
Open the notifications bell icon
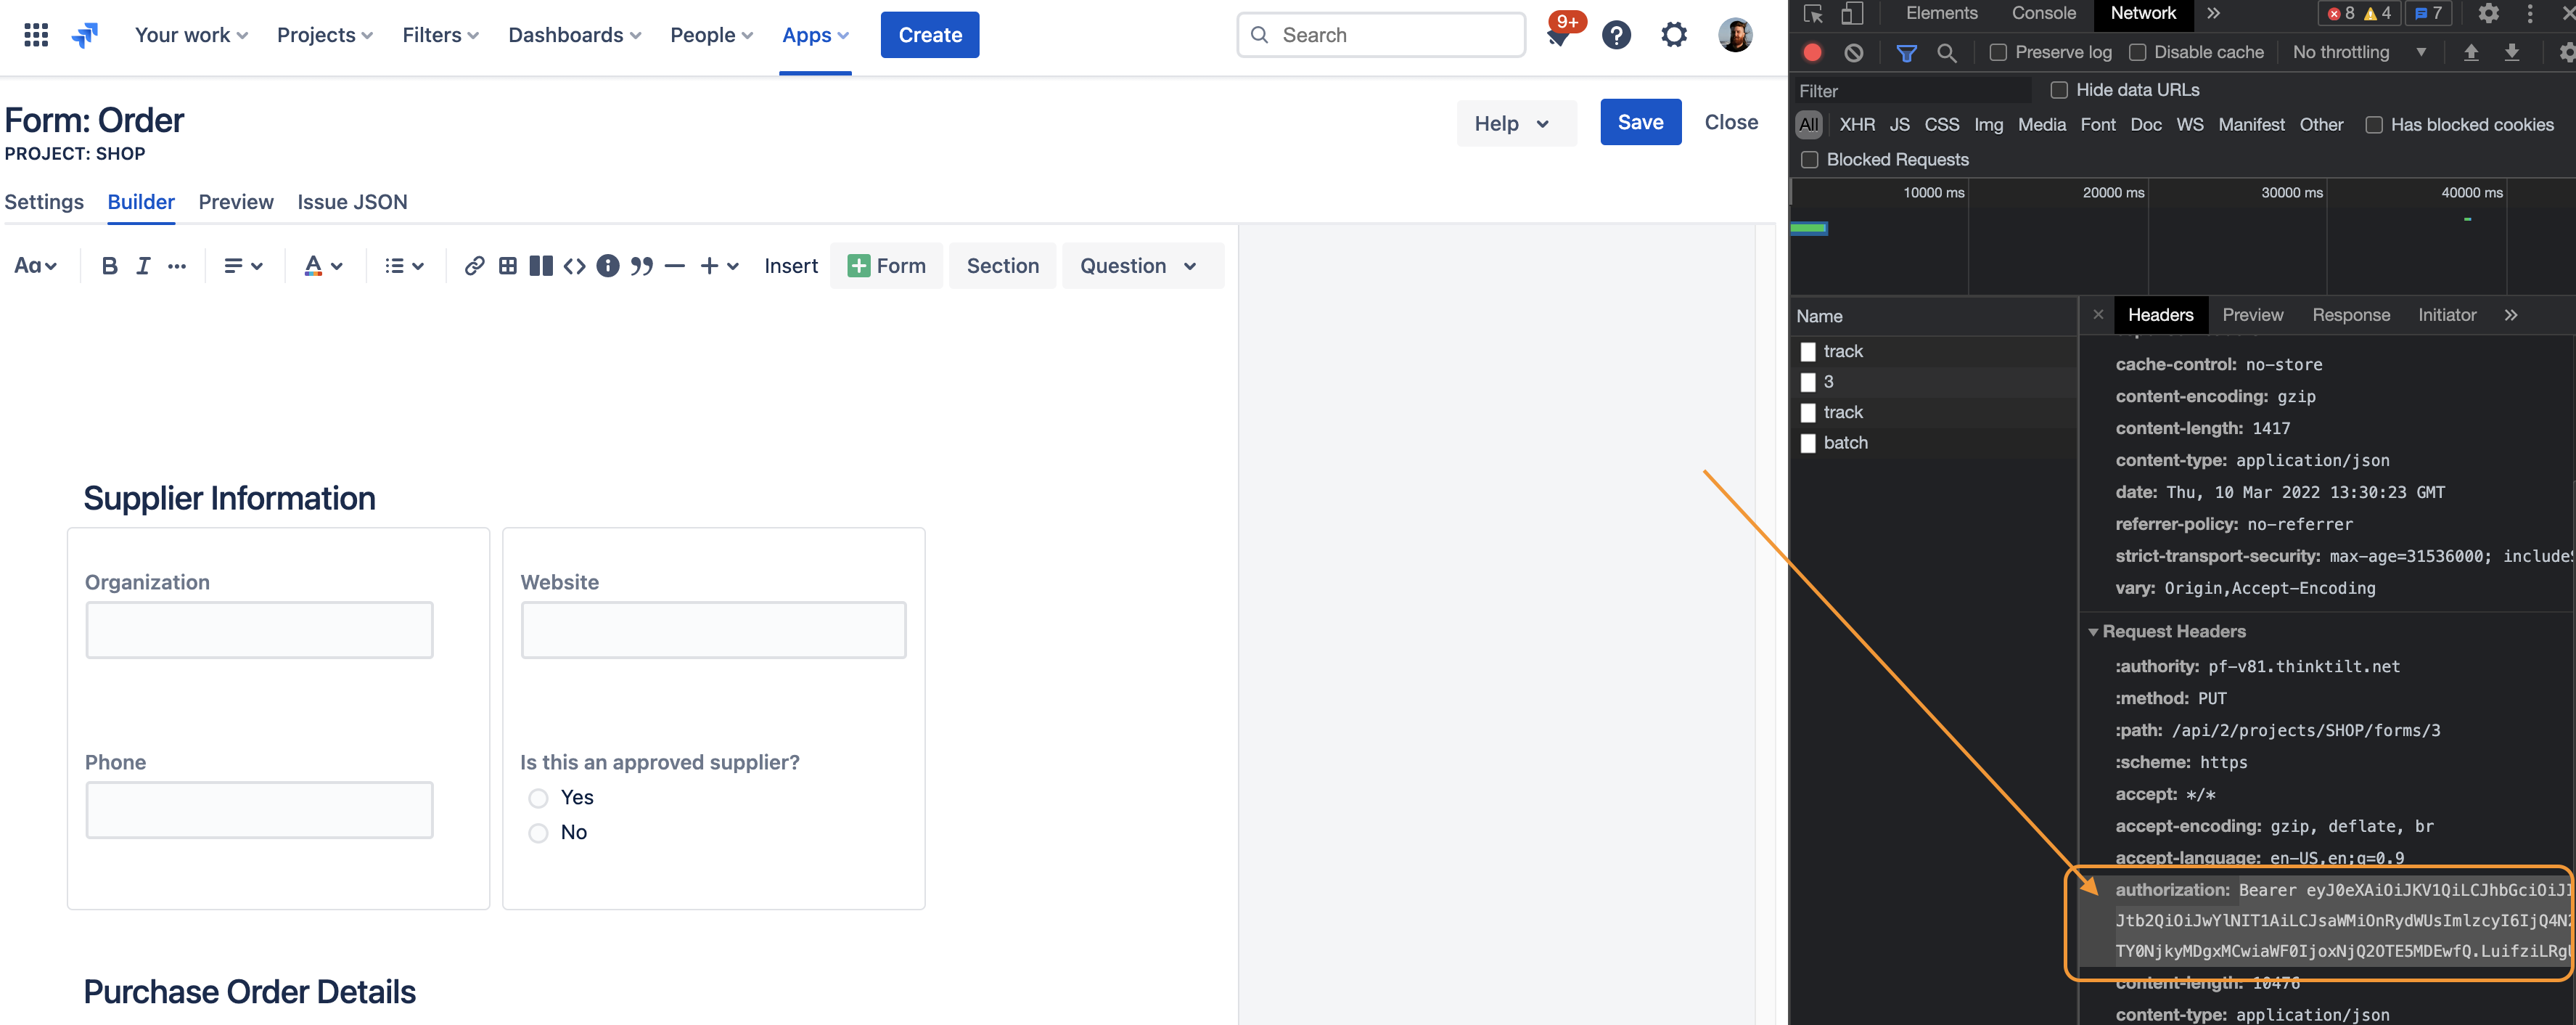[x=1557, y=36]
